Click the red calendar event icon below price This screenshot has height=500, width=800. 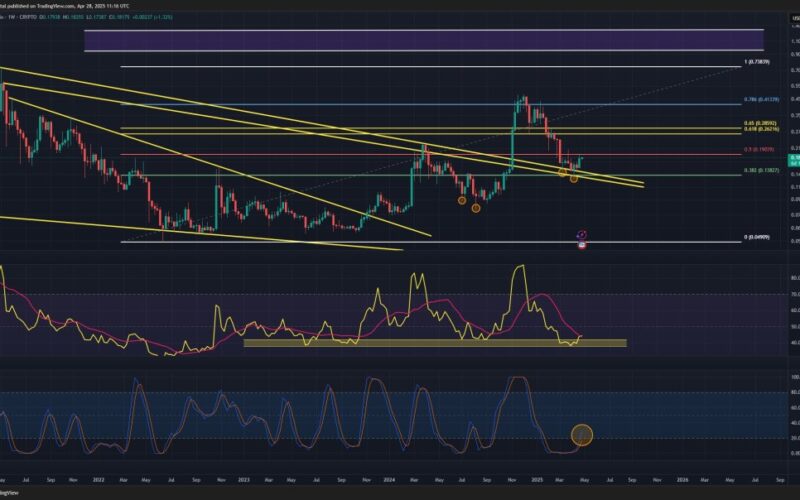582,245
